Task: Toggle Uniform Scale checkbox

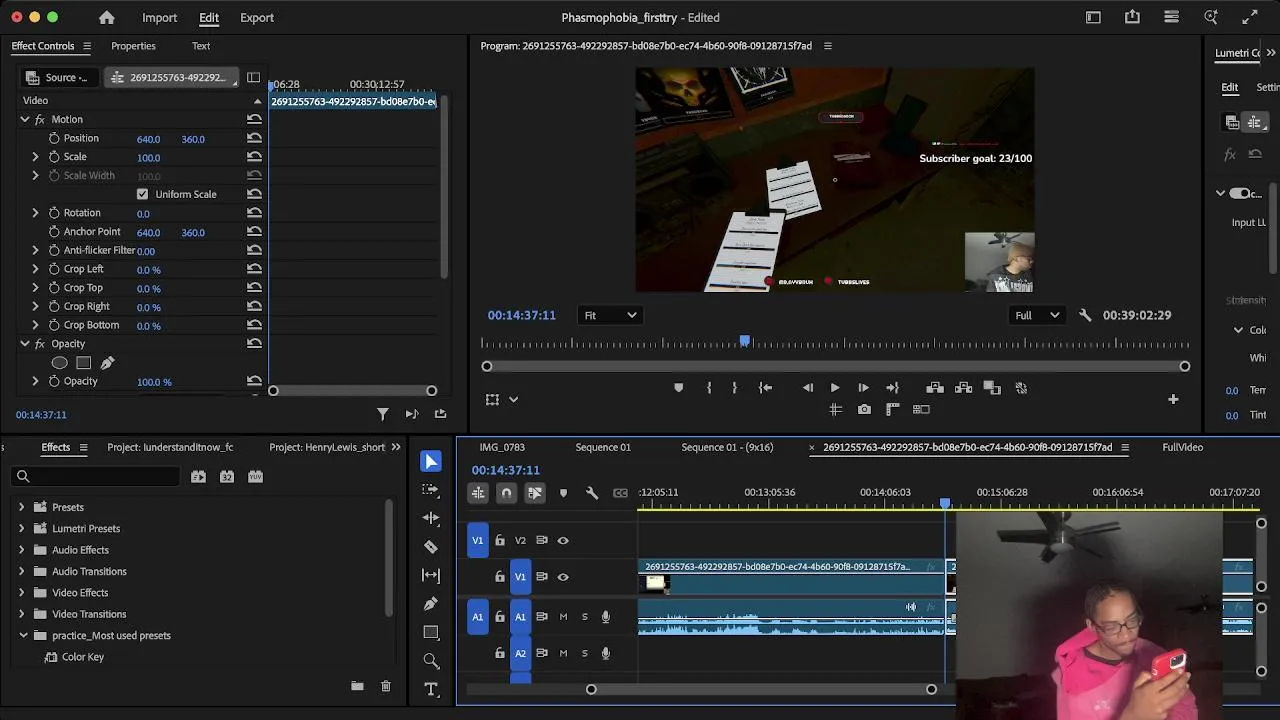Action: [142, 194]
